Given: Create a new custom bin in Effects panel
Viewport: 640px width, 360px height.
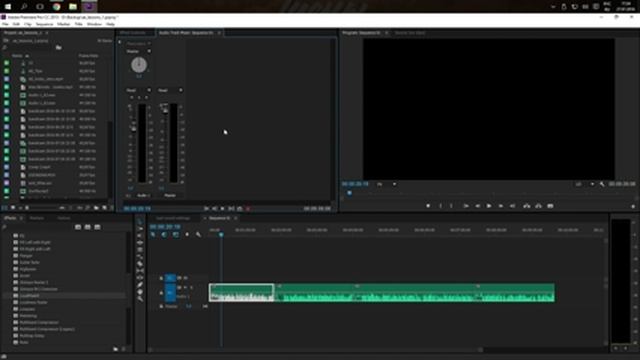Looking at the screenshot, I should tap(116, 349).
